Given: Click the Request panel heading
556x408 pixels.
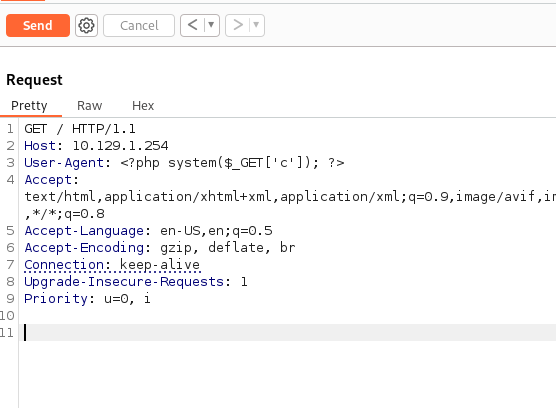Looking at the screenshot, I should click(x=34, y=80).
